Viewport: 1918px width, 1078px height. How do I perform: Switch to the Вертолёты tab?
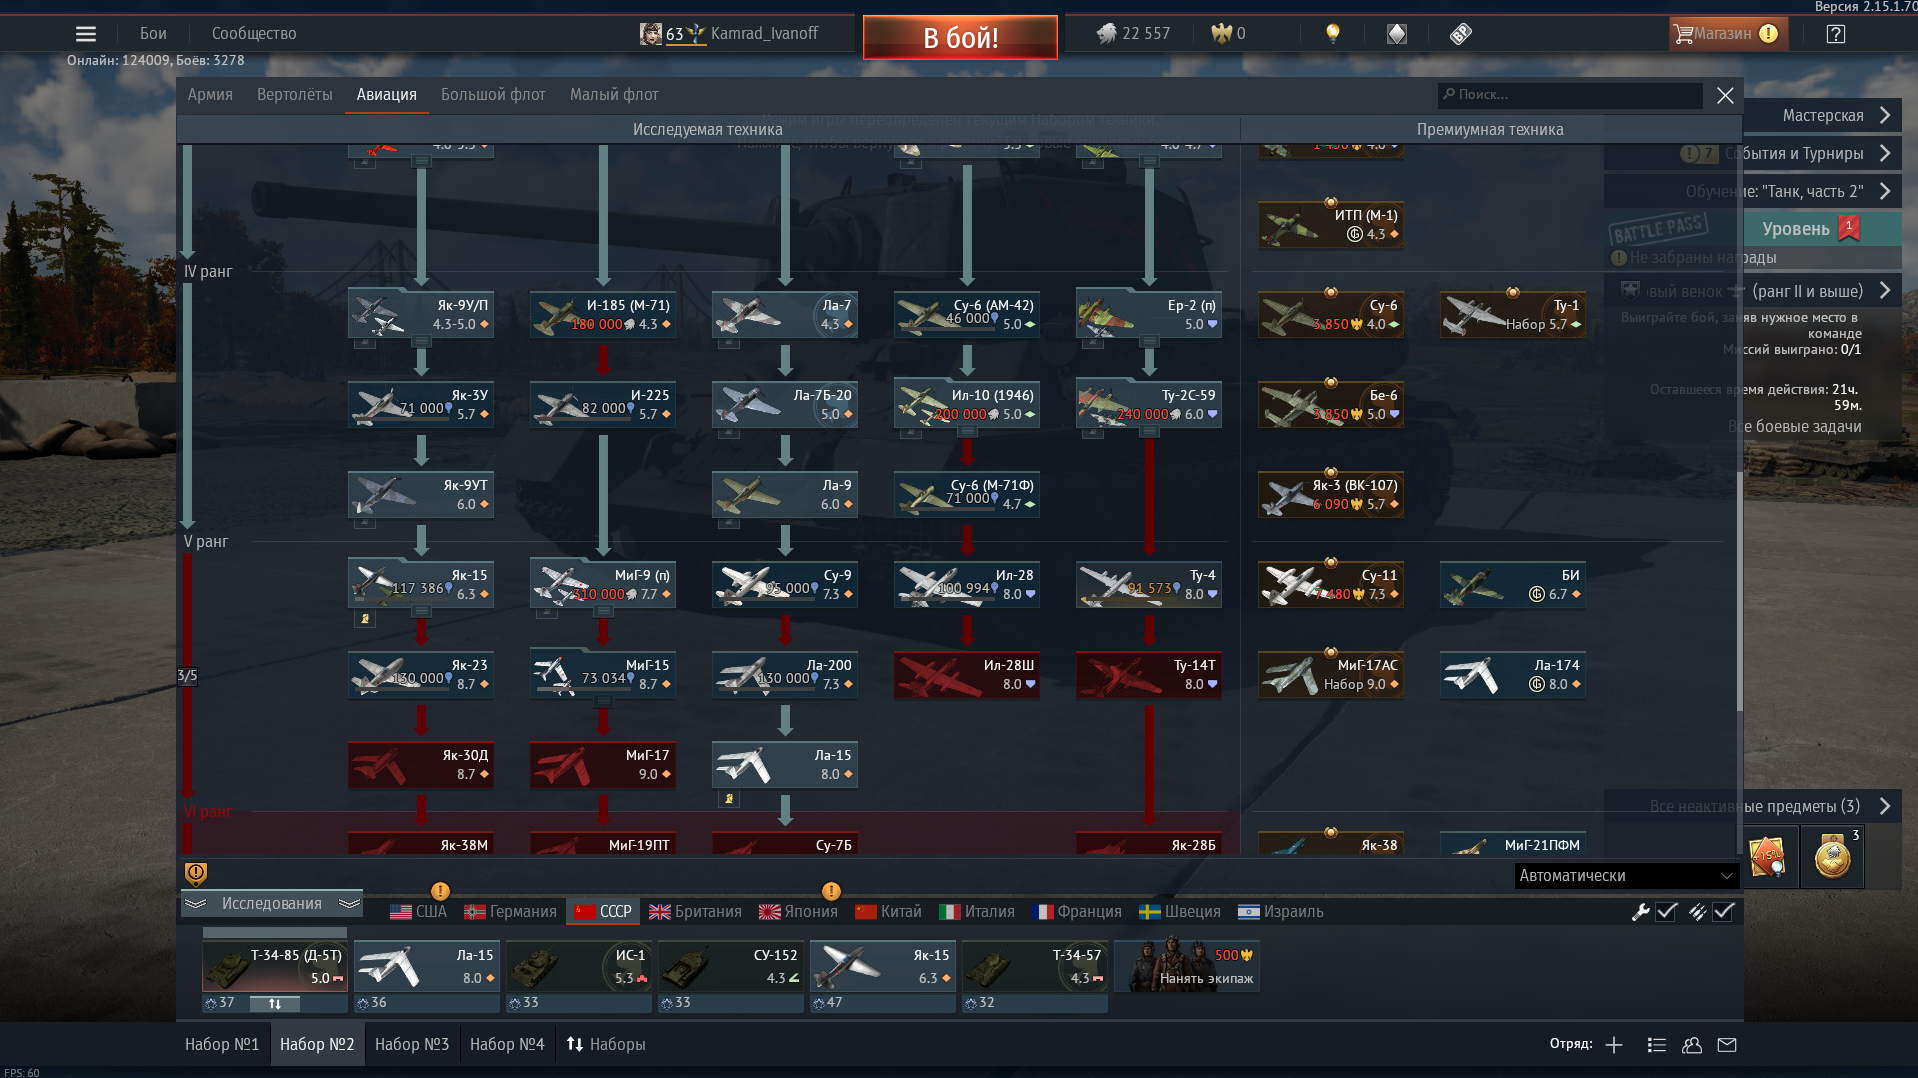click(x=294, y=95)
